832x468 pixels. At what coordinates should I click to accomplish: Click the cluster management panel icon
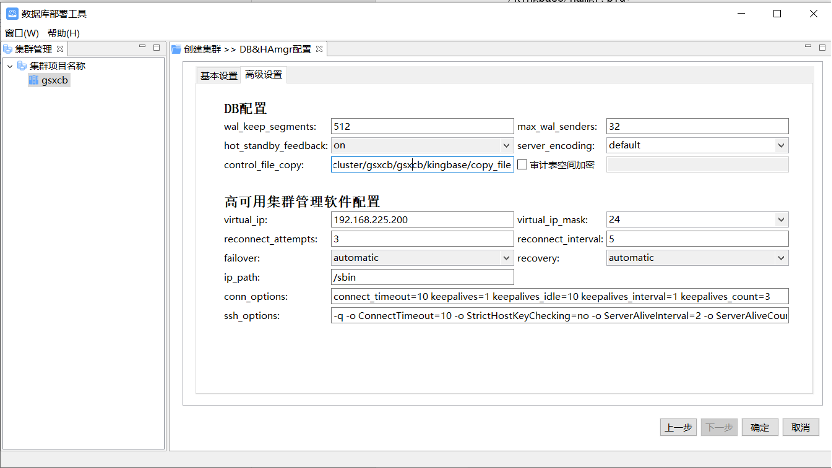click(7, 49)
